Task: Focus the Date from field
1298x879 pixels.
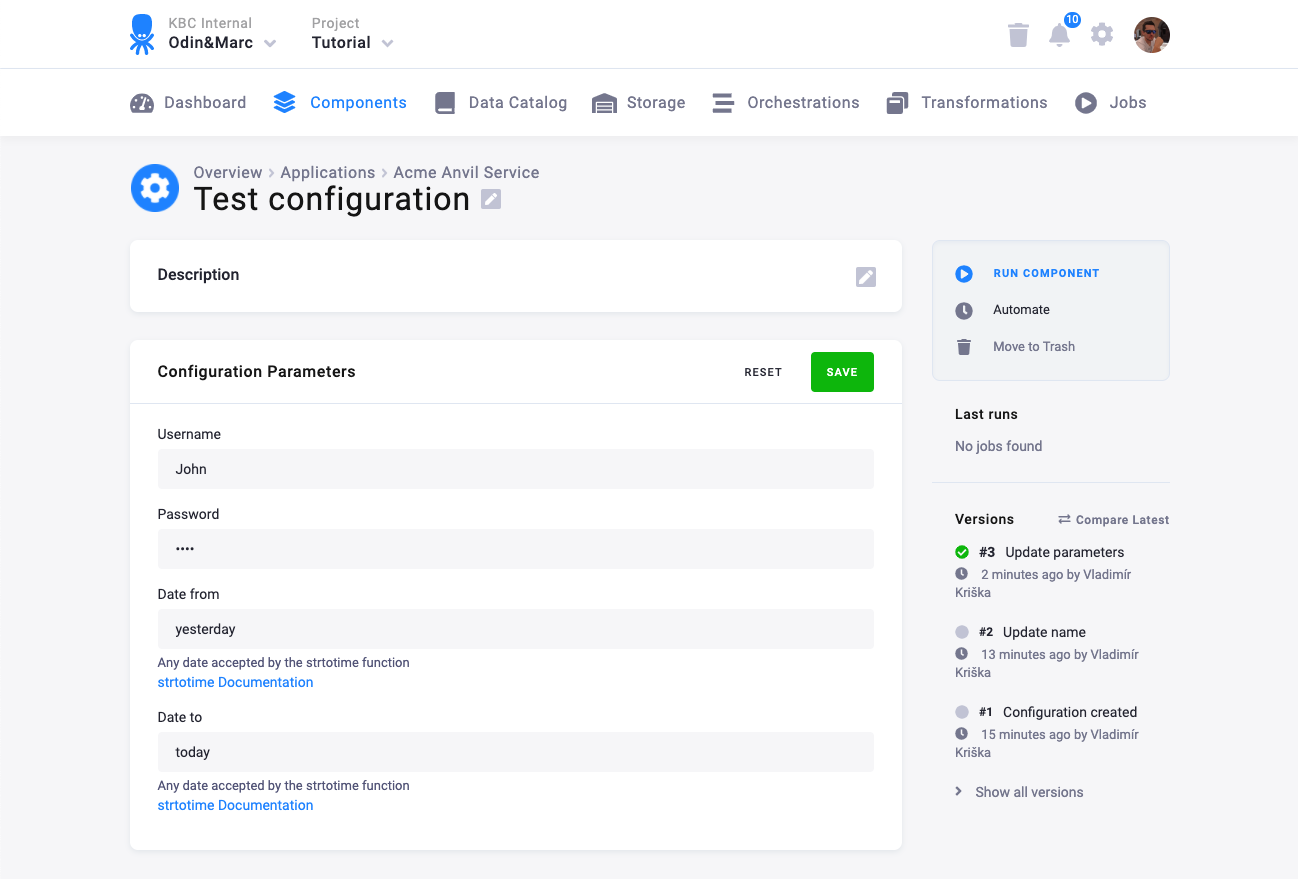Action: [x=516, y=629]
